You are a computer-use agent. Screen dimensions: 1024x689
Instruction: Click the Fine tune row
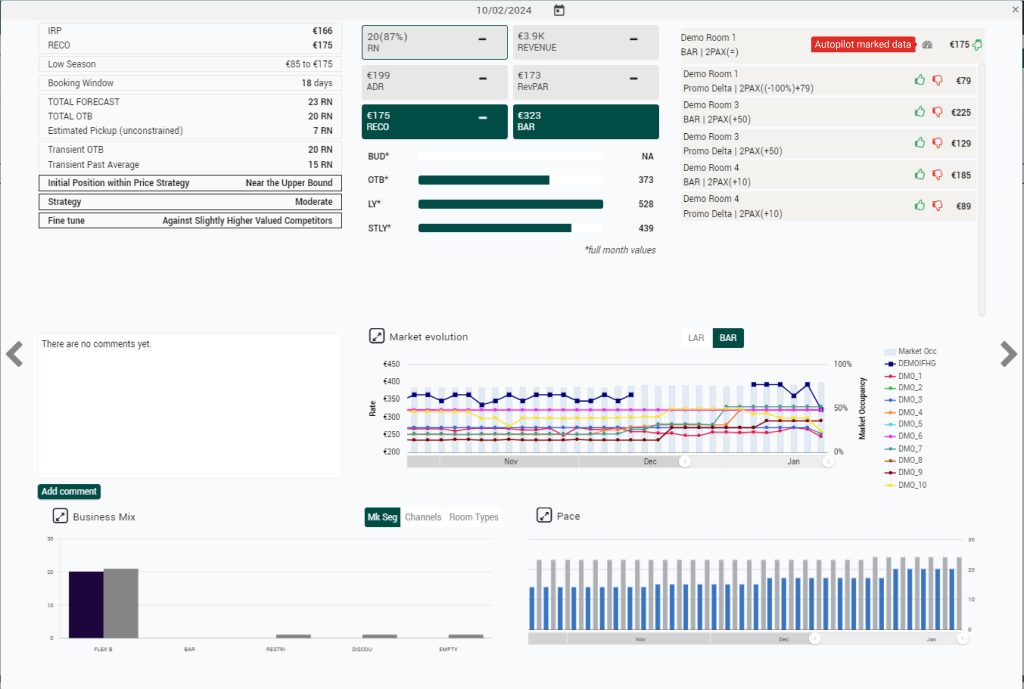click(190, 221)
